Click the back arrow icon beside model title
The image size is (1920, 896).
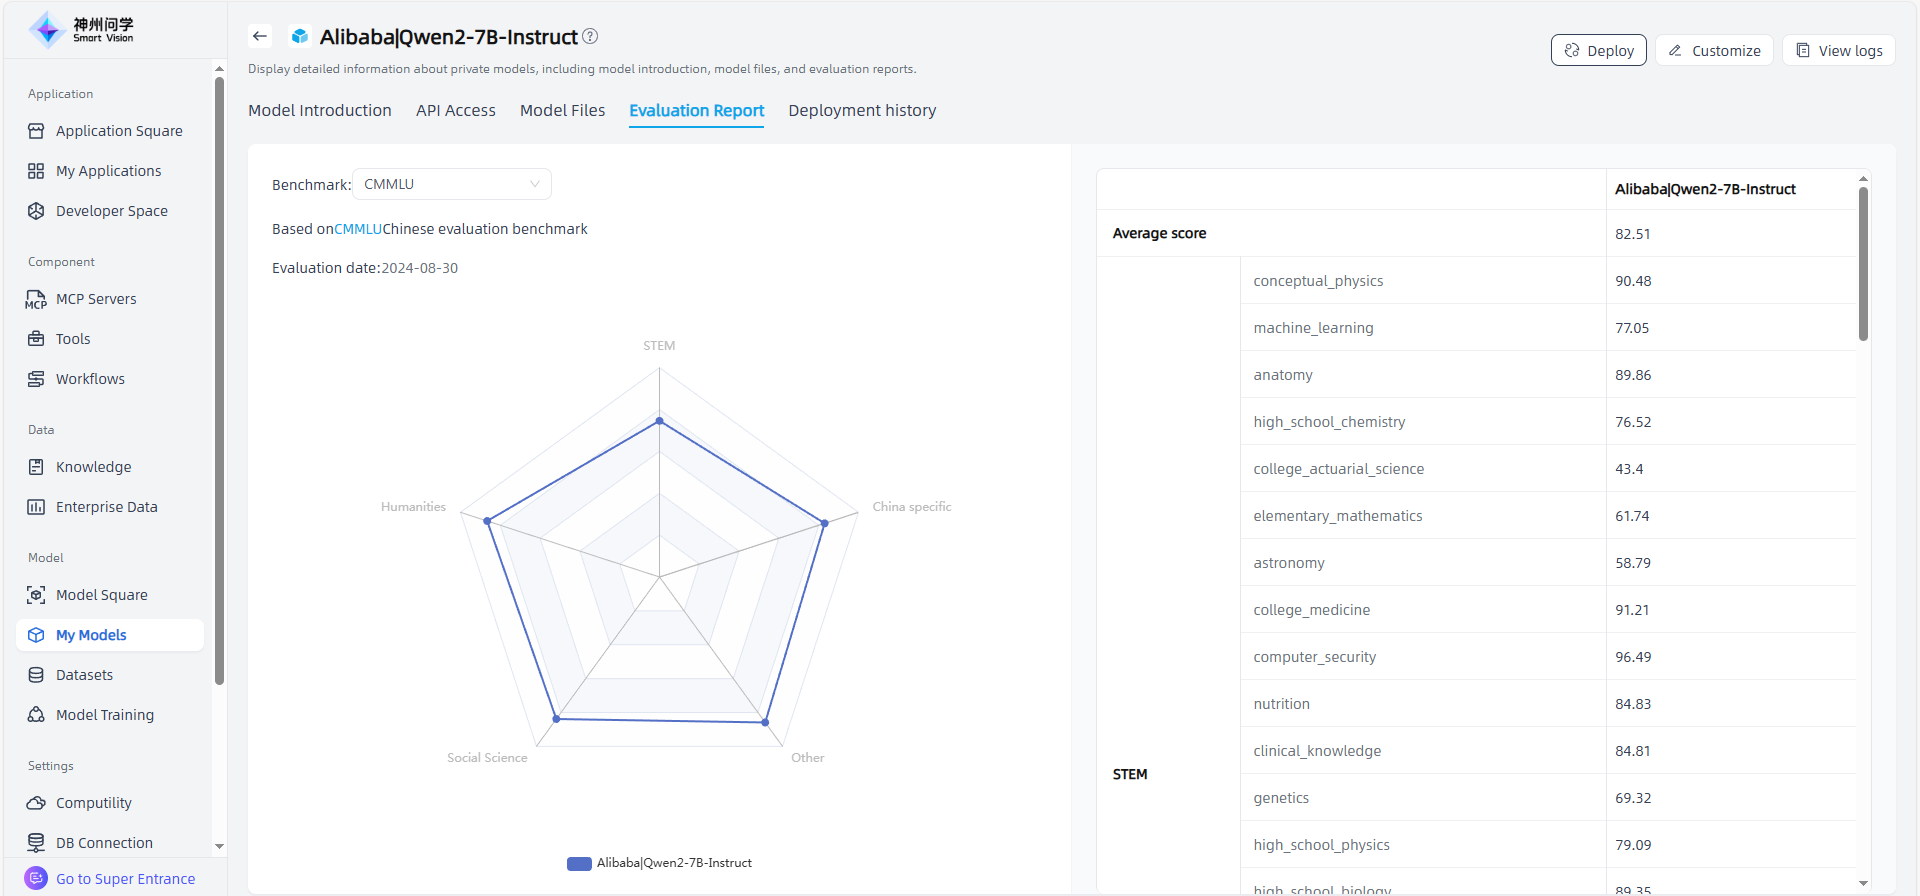click(x=260, y=36)
